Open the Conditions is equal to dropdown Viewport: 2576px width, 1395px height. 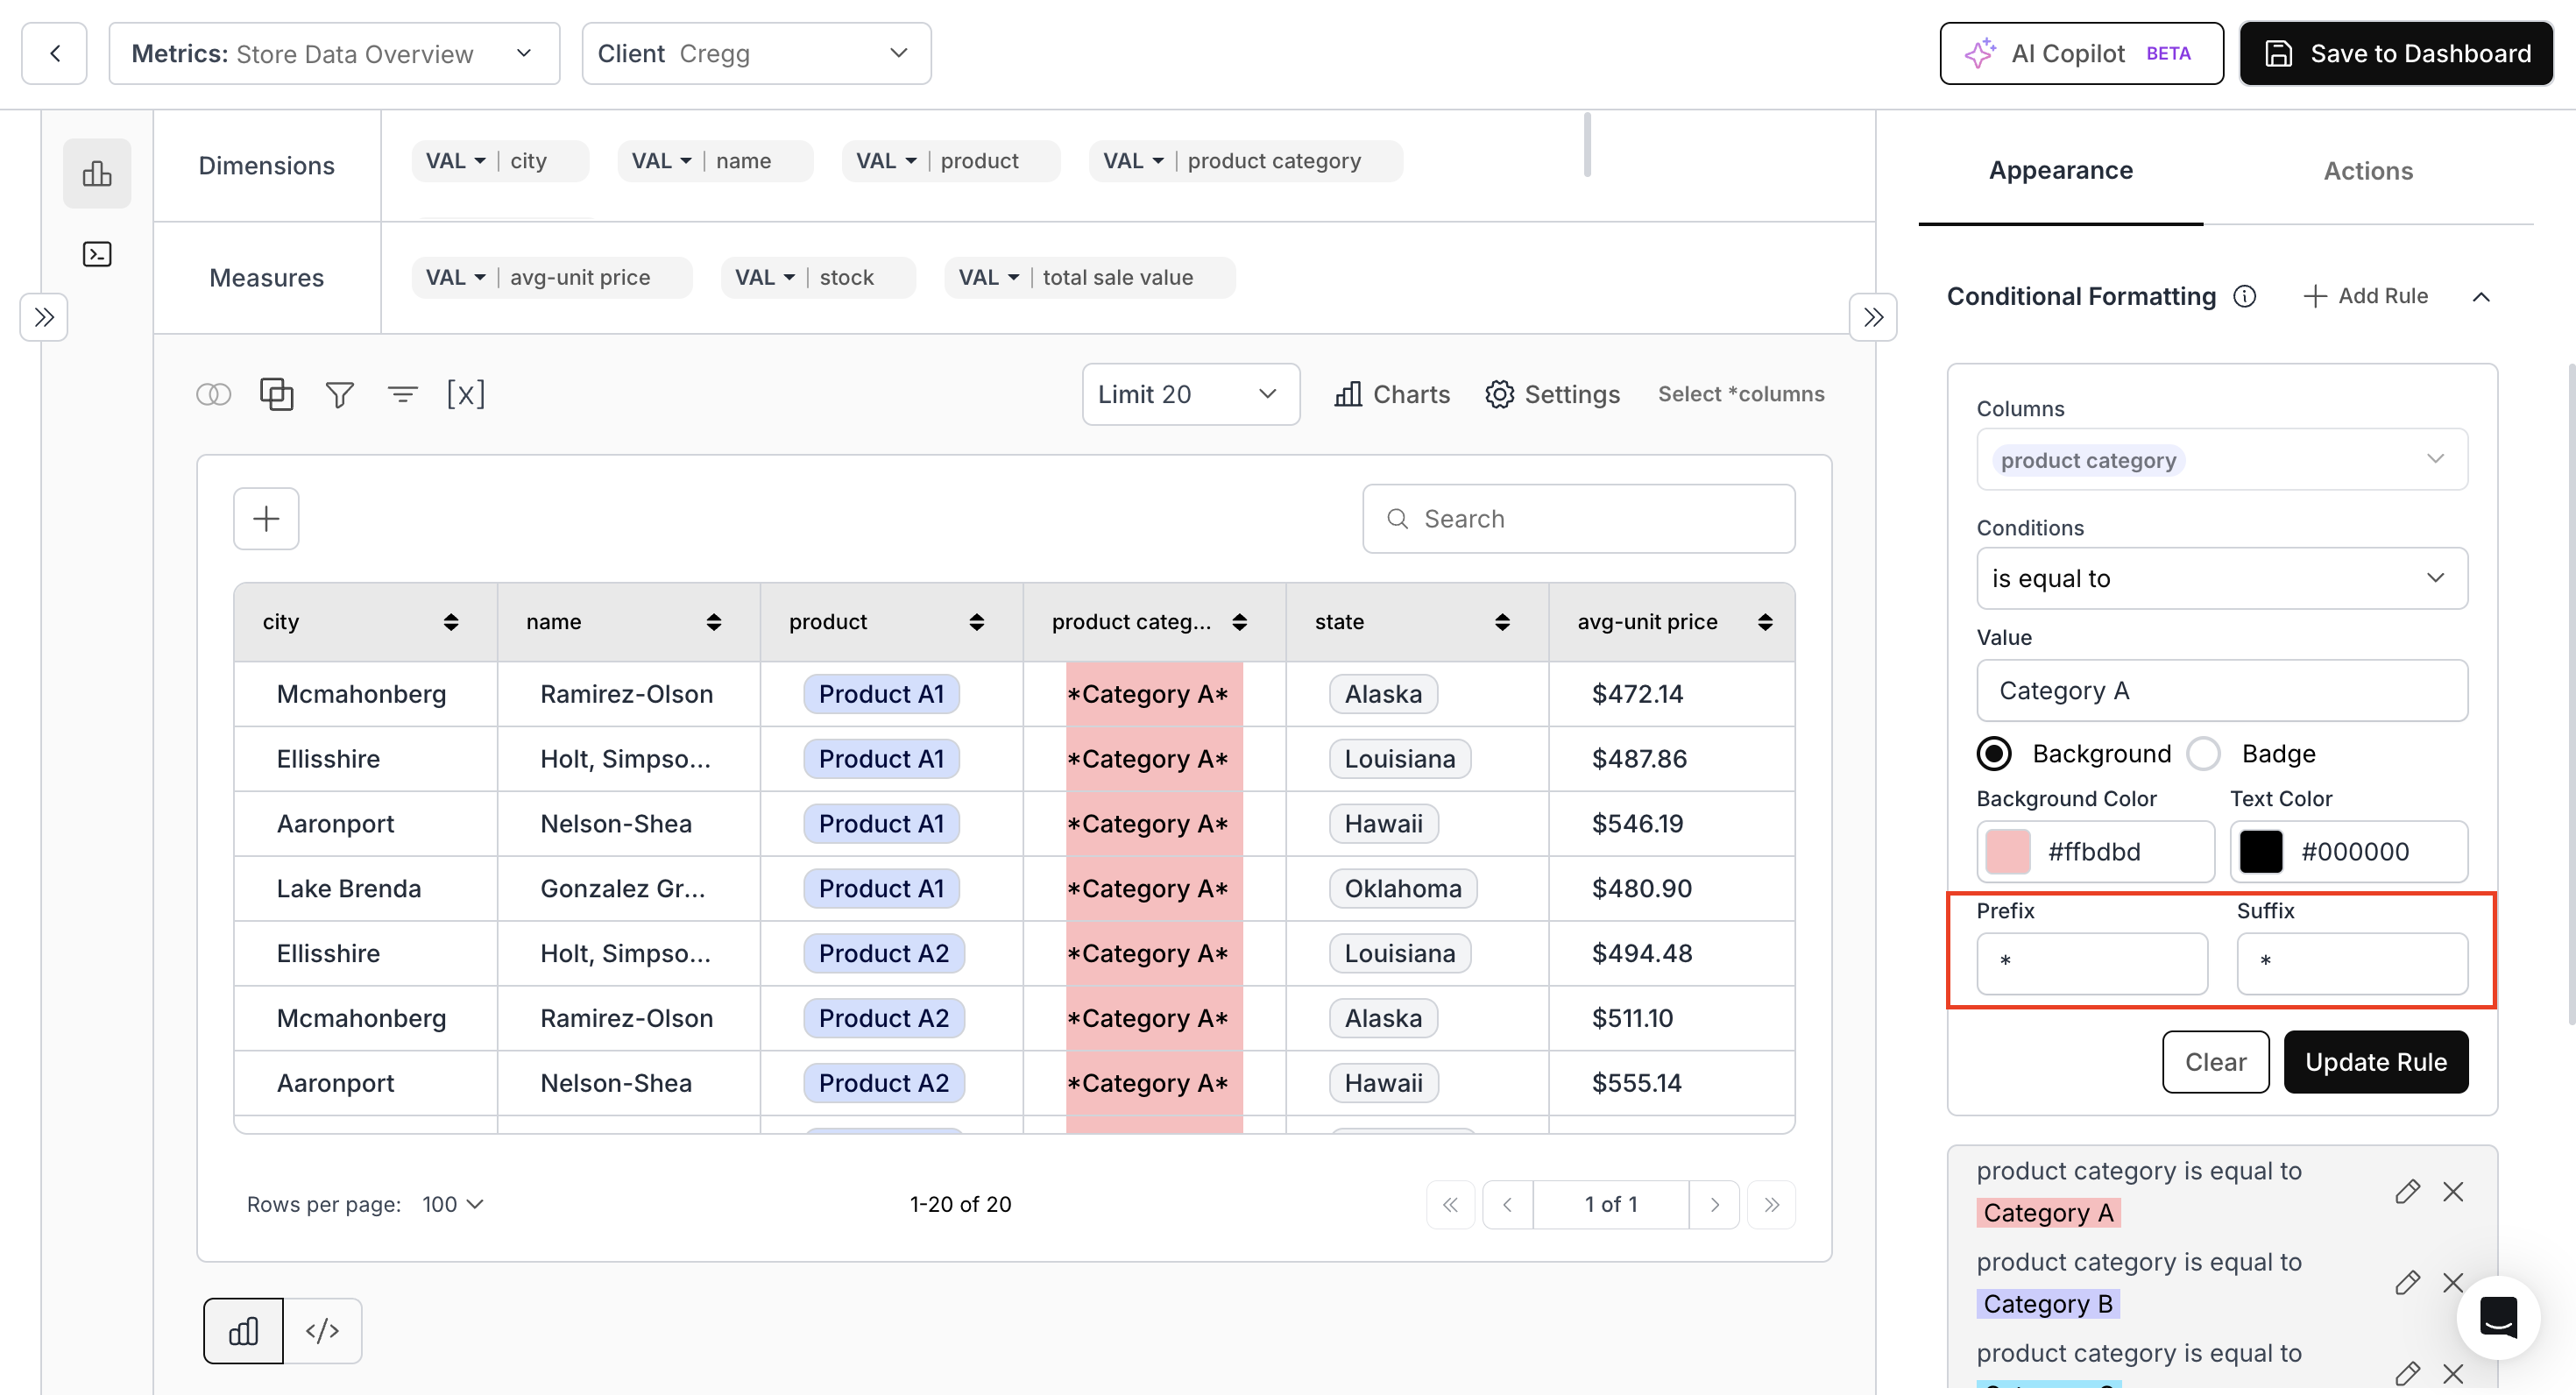[x=2222, y=578]
